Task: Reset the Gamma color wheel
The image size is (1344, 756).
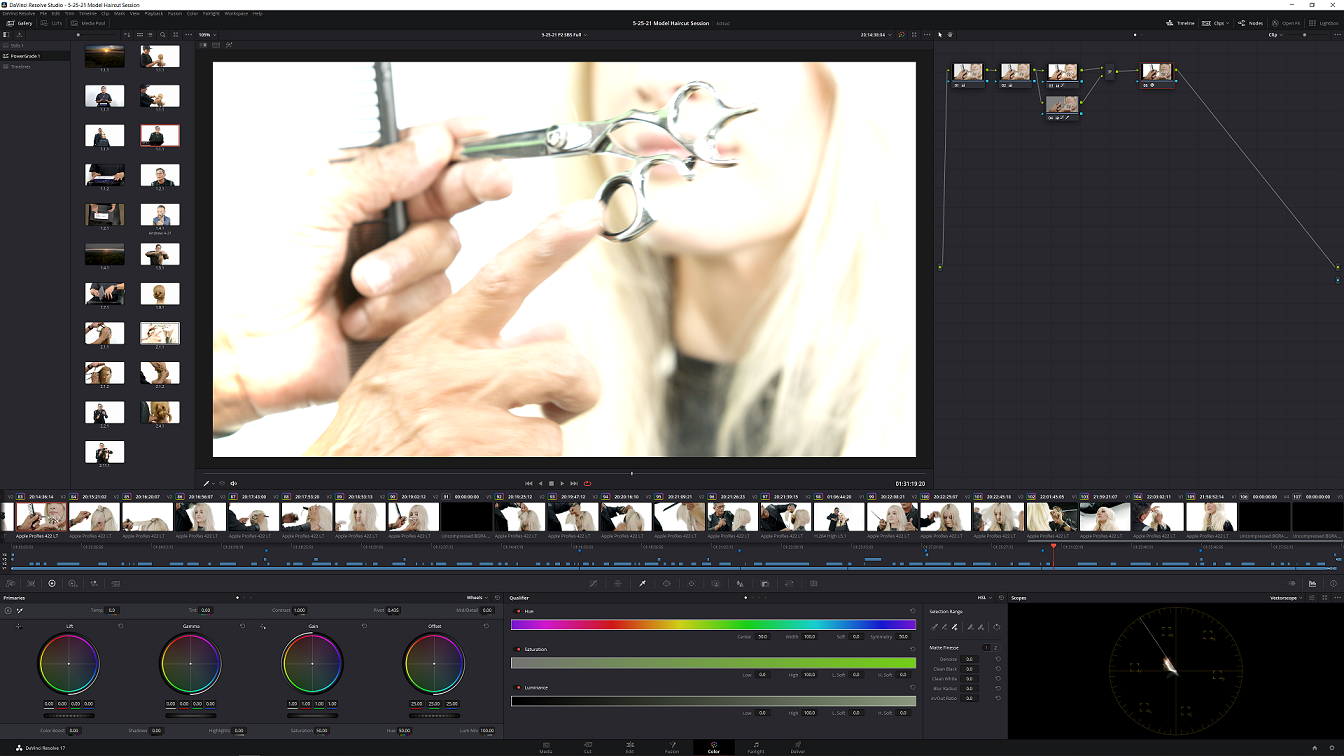Action: [242, 626]
